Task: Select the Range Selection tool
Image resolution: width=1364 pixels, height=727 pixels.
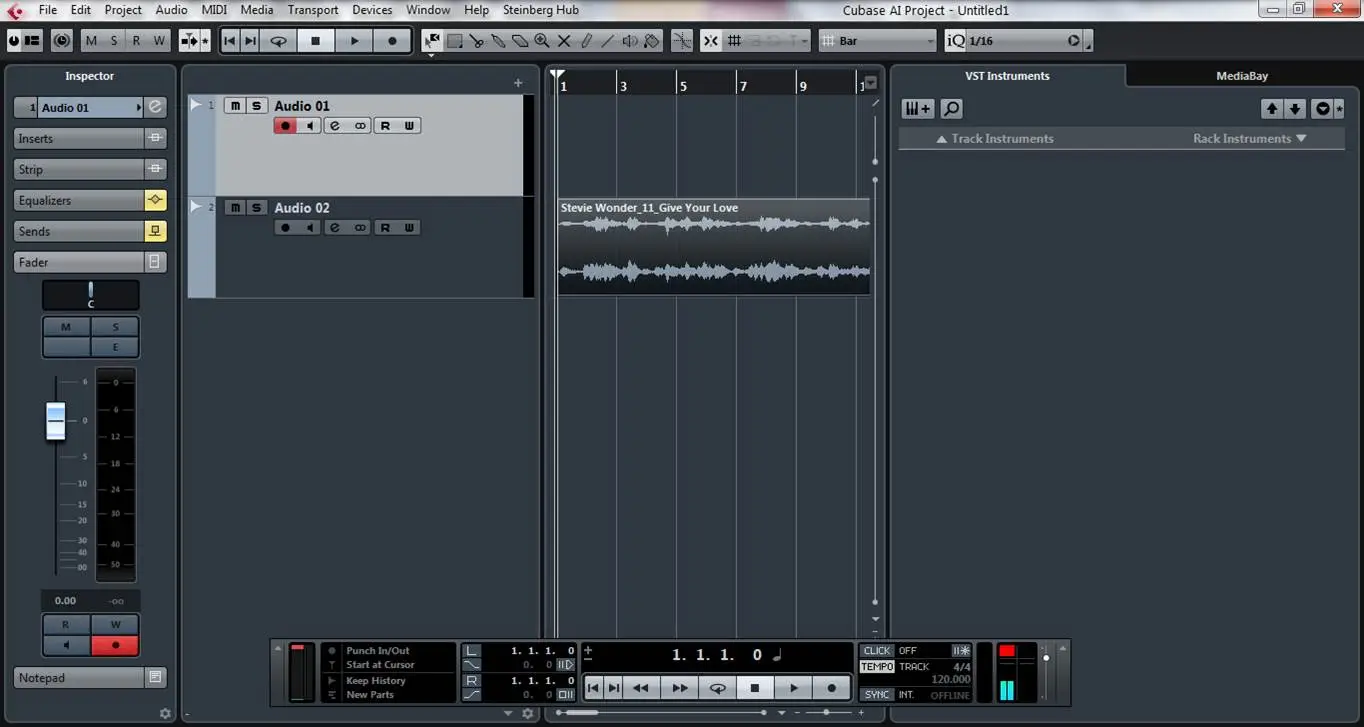Action: pos(454,41)
